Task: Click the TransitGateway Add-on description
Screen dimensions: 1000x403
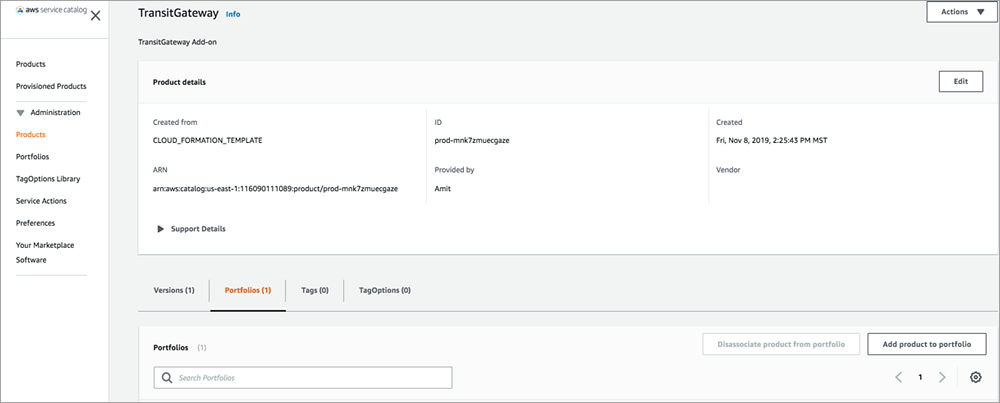Action: pyautogui.click(x=179, y=41)
